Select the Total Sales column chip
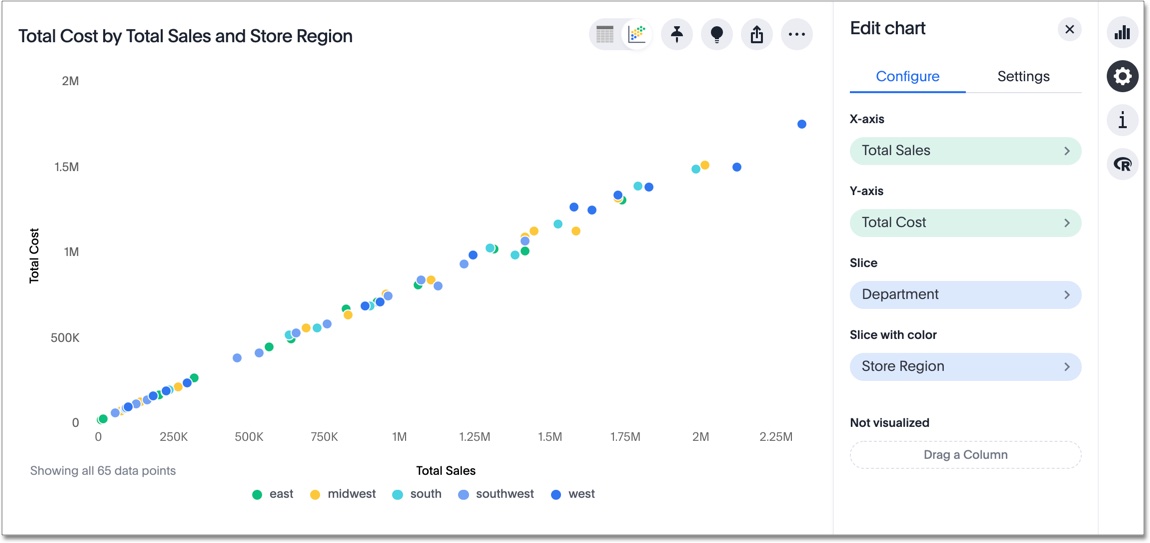The height and width of the screenshot is (543, 1150). (x=965, y=150)
